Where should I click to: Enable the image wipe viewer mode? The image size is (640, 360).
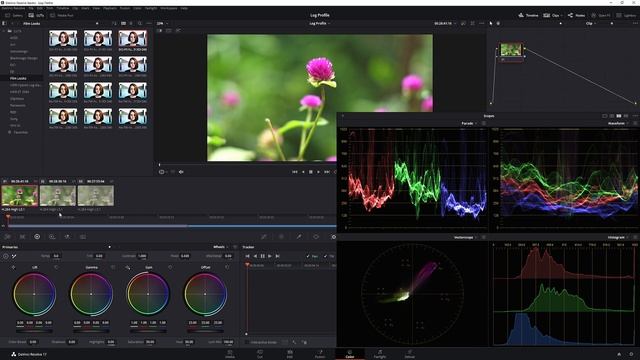160,31
